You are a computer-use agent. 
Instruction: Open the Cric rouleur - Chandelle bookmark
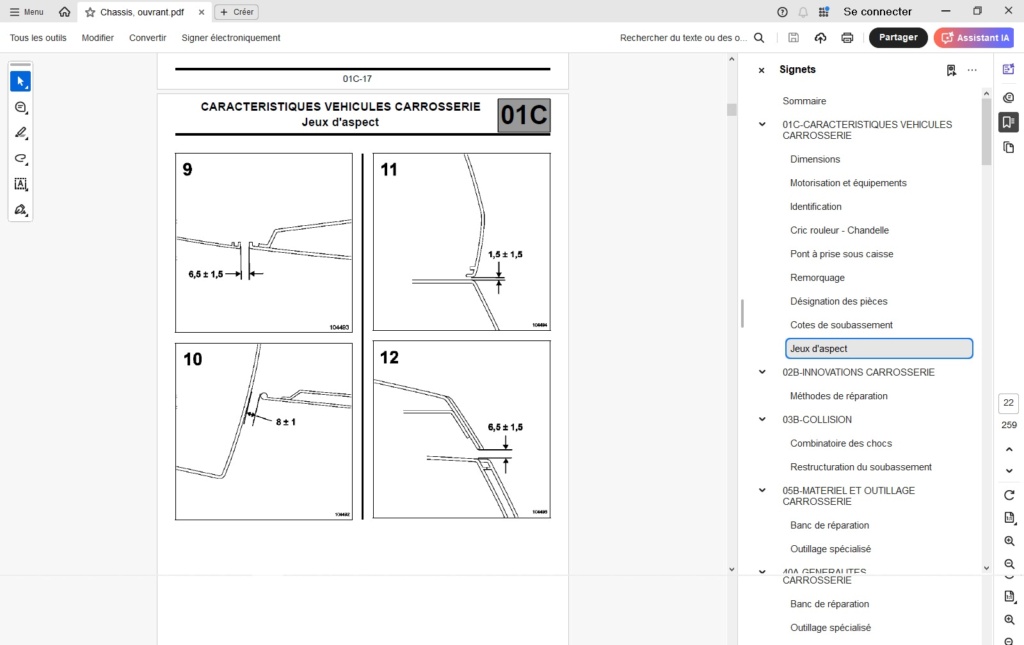pos(839,230)
